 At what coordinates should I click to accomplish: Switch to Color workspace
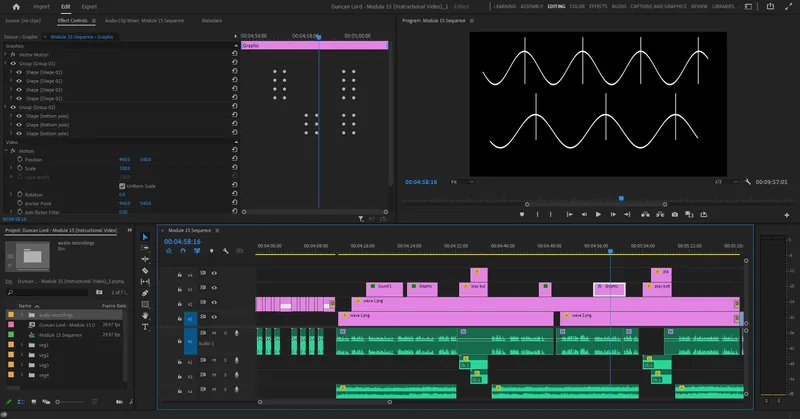pos(577,7)
